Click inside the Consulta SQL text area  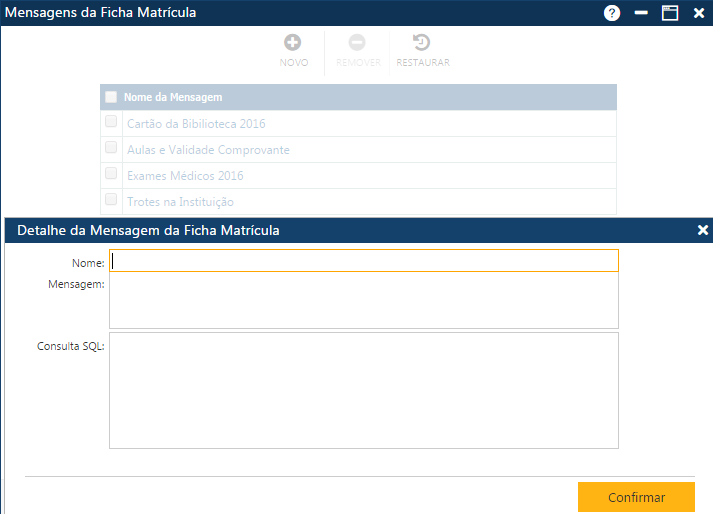[364, 390]
